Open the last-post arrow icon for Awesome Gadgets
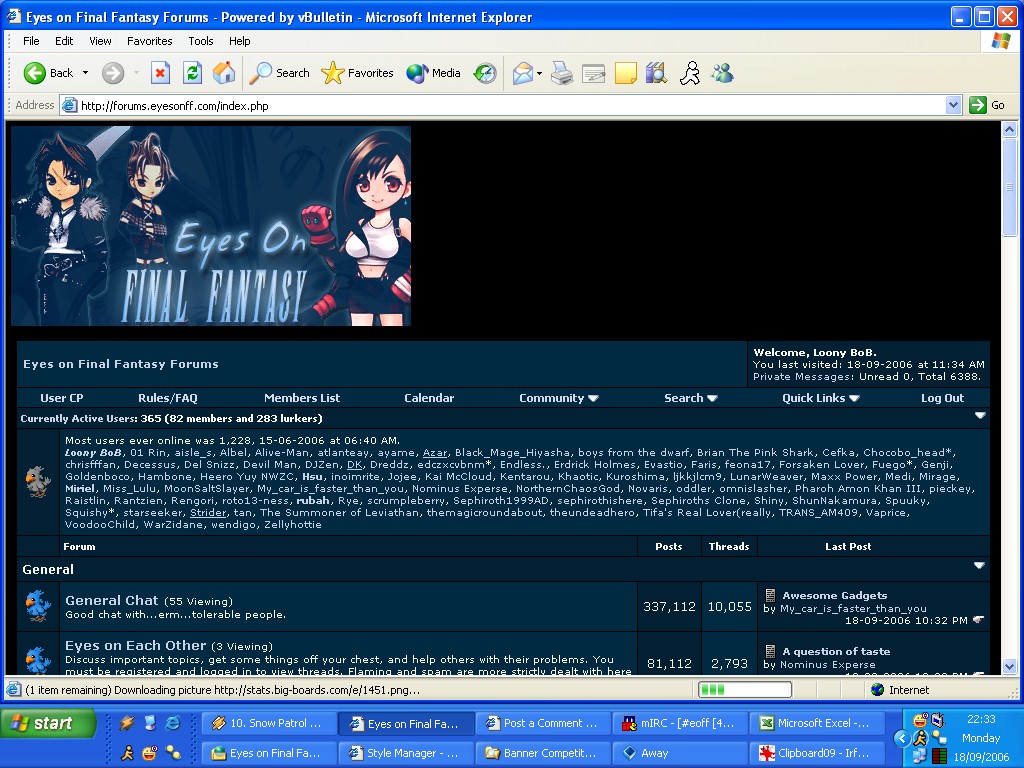 coord(978,620)
